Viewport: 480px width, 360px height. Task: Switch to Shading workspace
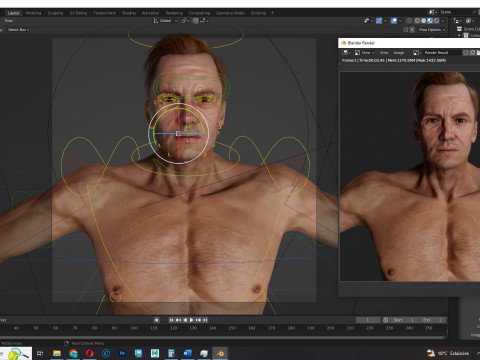129,13
